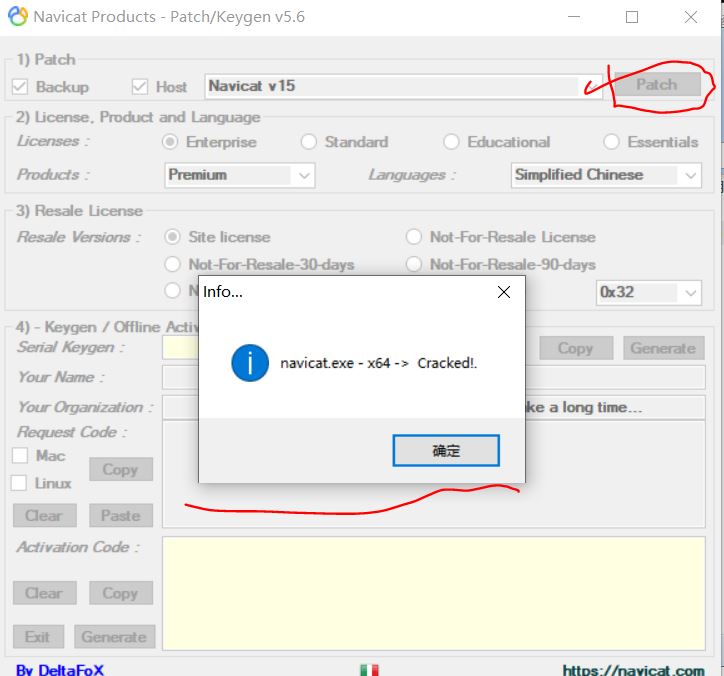Screen dimensions: 724x676
Task: Click the Exit button
Action: [x=38, y=637]
